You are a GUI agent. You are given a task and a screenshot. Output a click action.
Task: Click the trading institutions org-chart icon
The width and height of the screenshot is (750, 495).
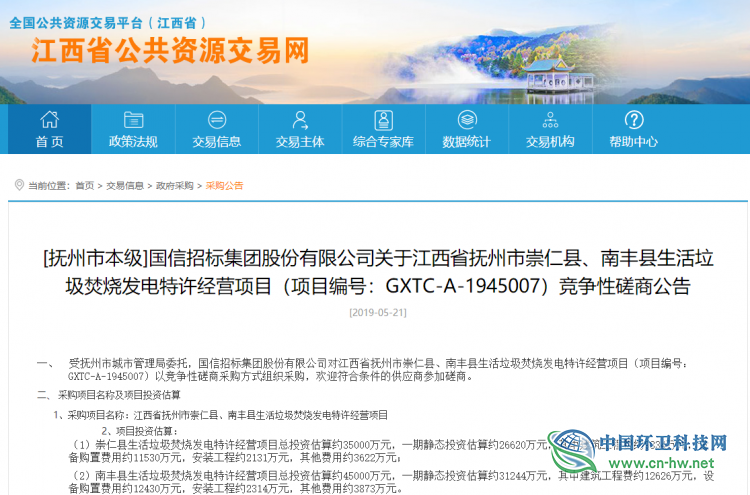click(550, 120)
